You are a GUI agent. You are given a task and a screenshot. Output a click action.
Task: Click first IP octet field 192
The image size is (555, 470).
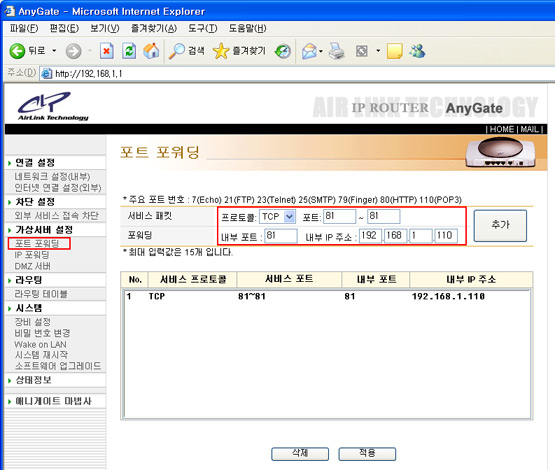371,236
